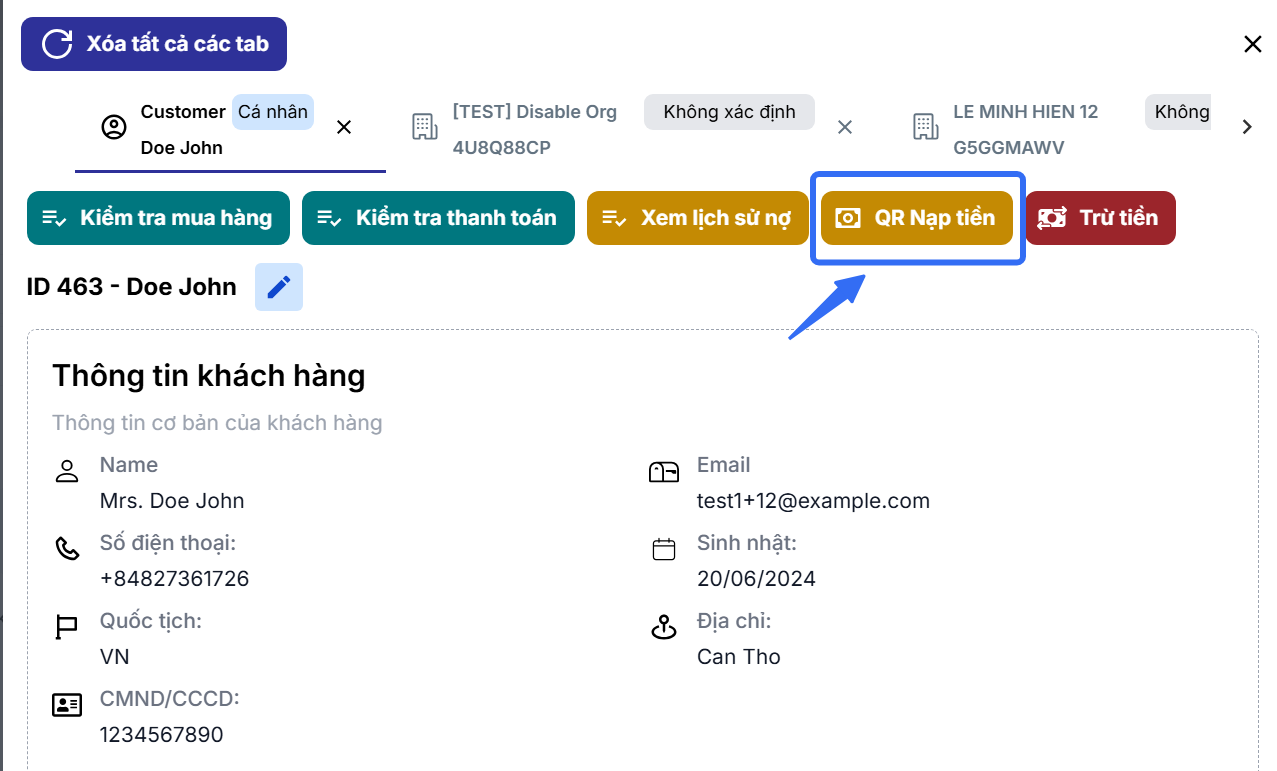Click the CMND/CCCD number 1234567890
Viewport: 1277px width, 771px height.
pyautogui.click(x=162, y=735)
